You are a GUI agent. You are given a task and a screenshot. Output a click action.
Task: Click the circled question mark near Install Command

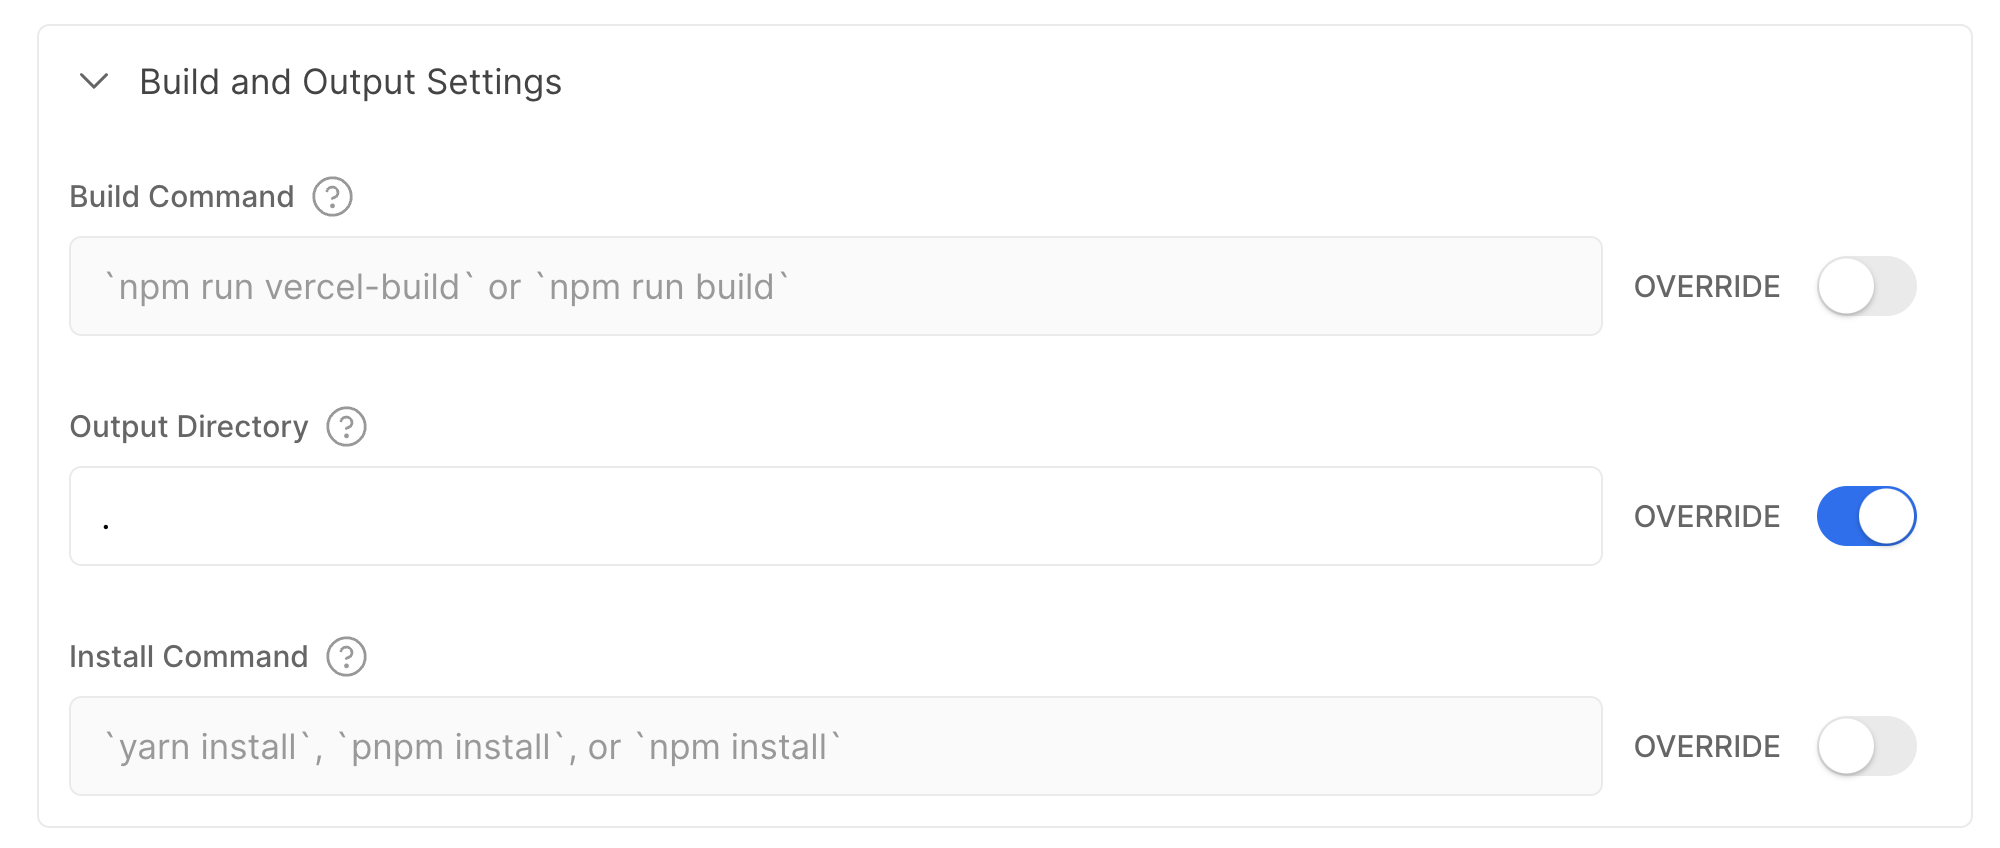pyautogui.click(x=345, y=657)
